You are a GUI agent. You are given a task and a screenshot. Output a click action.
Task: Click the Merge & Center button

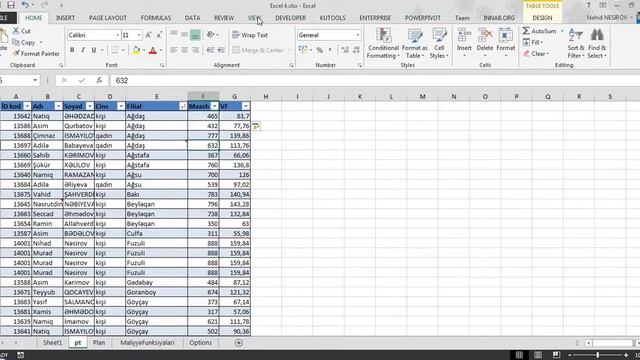click(258, 50)
